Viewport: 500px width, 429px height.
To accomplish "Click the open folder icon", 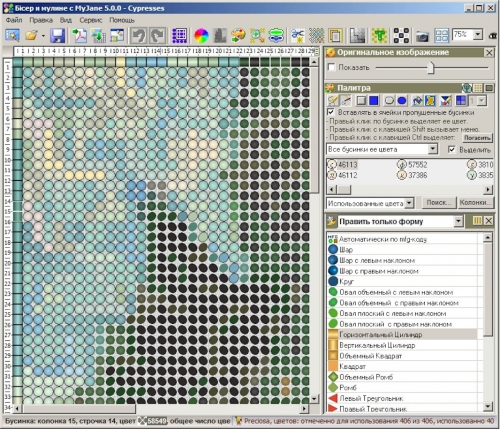I will pos(32,35).
